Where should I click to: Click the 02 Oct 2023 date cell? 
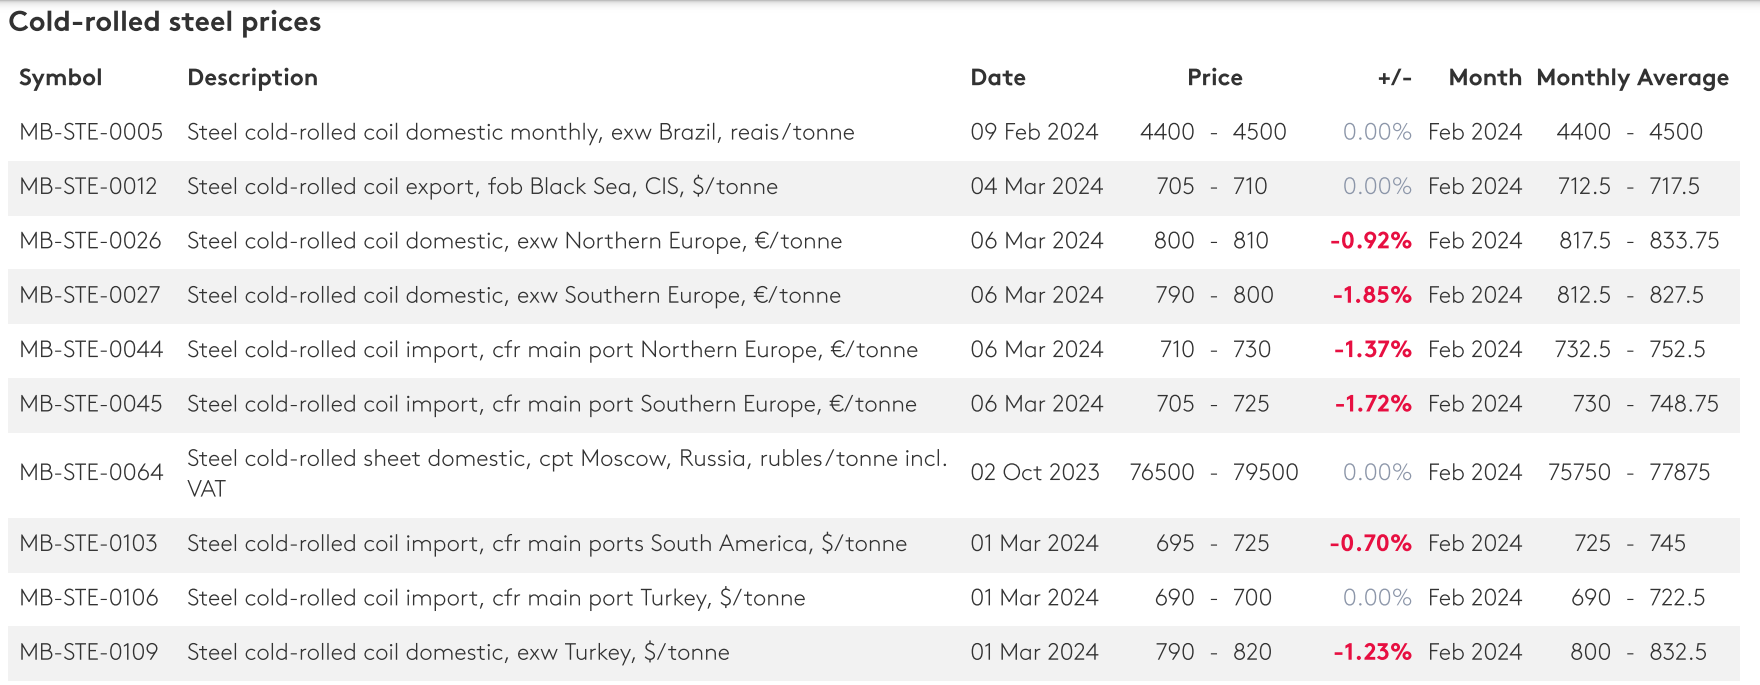pos(1034,472)
